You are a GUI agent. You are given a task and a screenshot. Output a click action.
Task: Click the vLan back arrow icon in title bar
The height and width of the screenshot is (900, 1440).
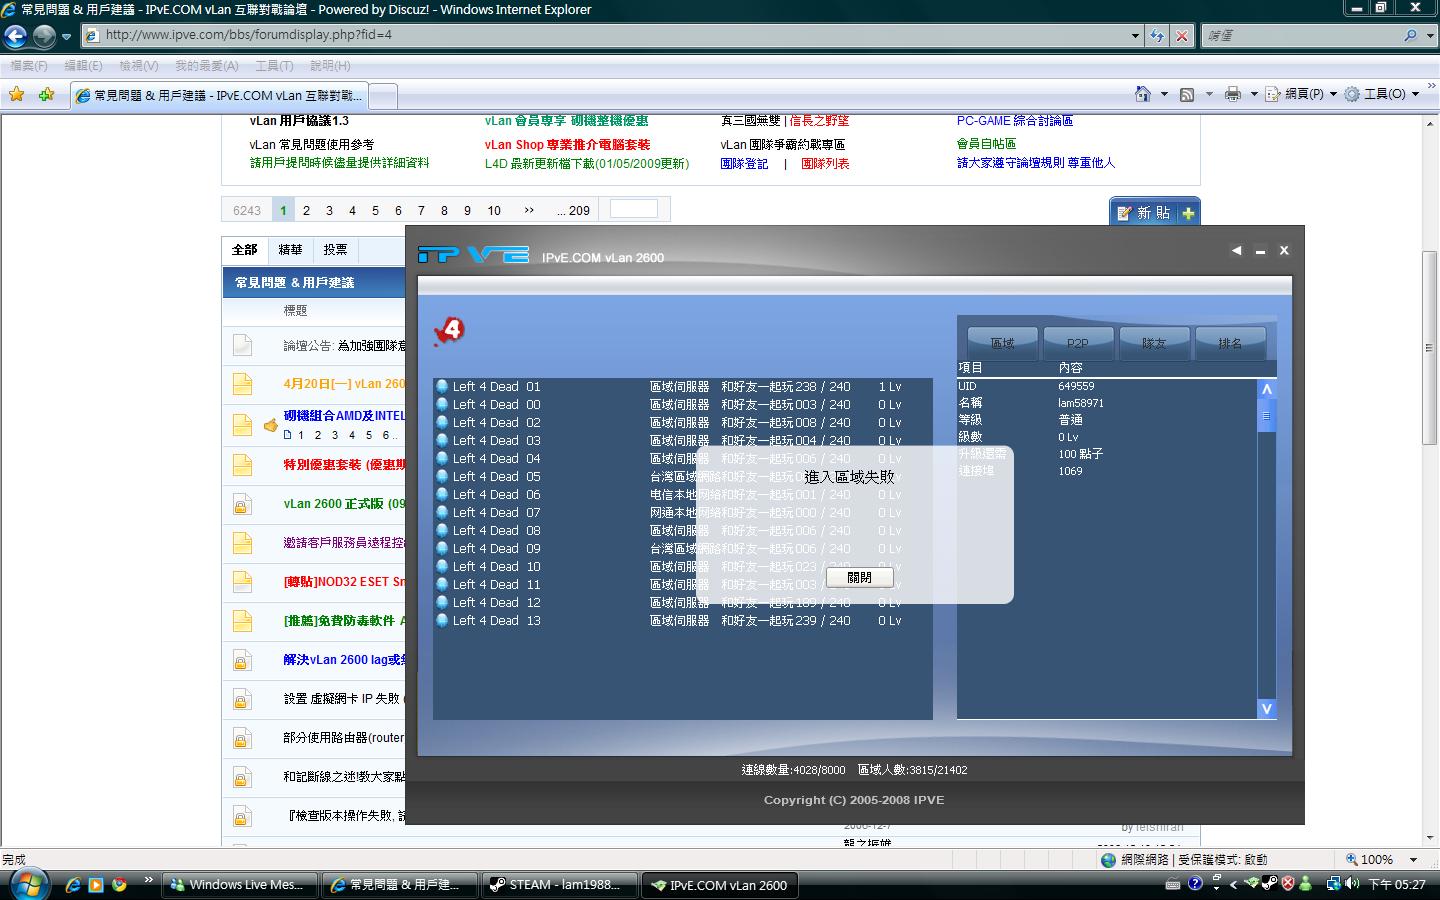[x=1236, y=251]
